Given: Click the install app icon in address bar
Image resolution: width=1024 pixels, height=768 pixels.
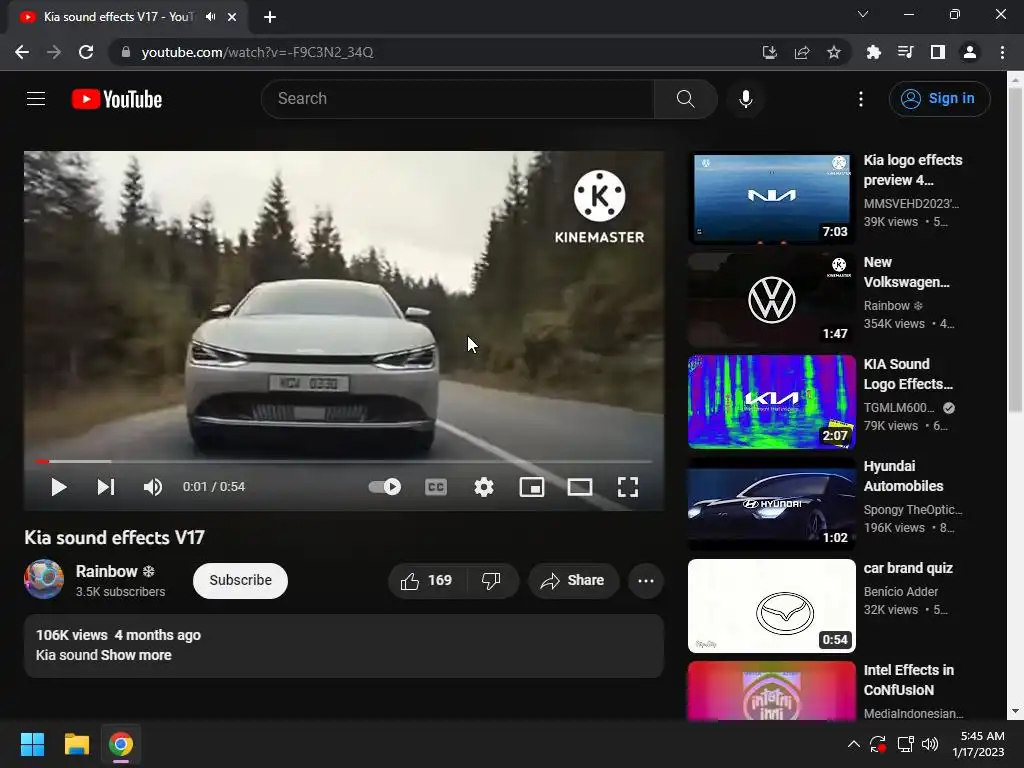Looking at the screenshot, I should [x=770, y=52].
